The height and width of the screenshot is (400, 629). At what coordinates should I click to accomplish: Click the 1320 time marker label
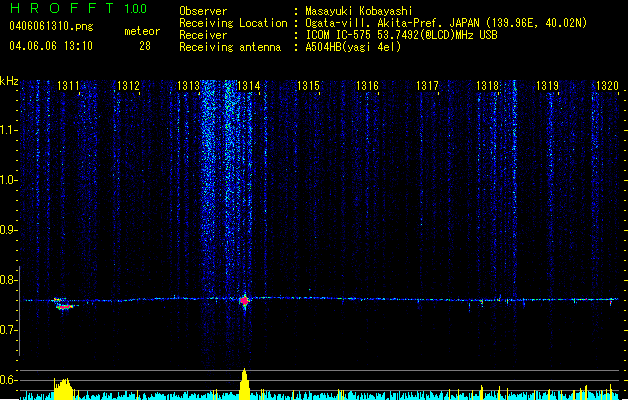click(x=607, y=86)
